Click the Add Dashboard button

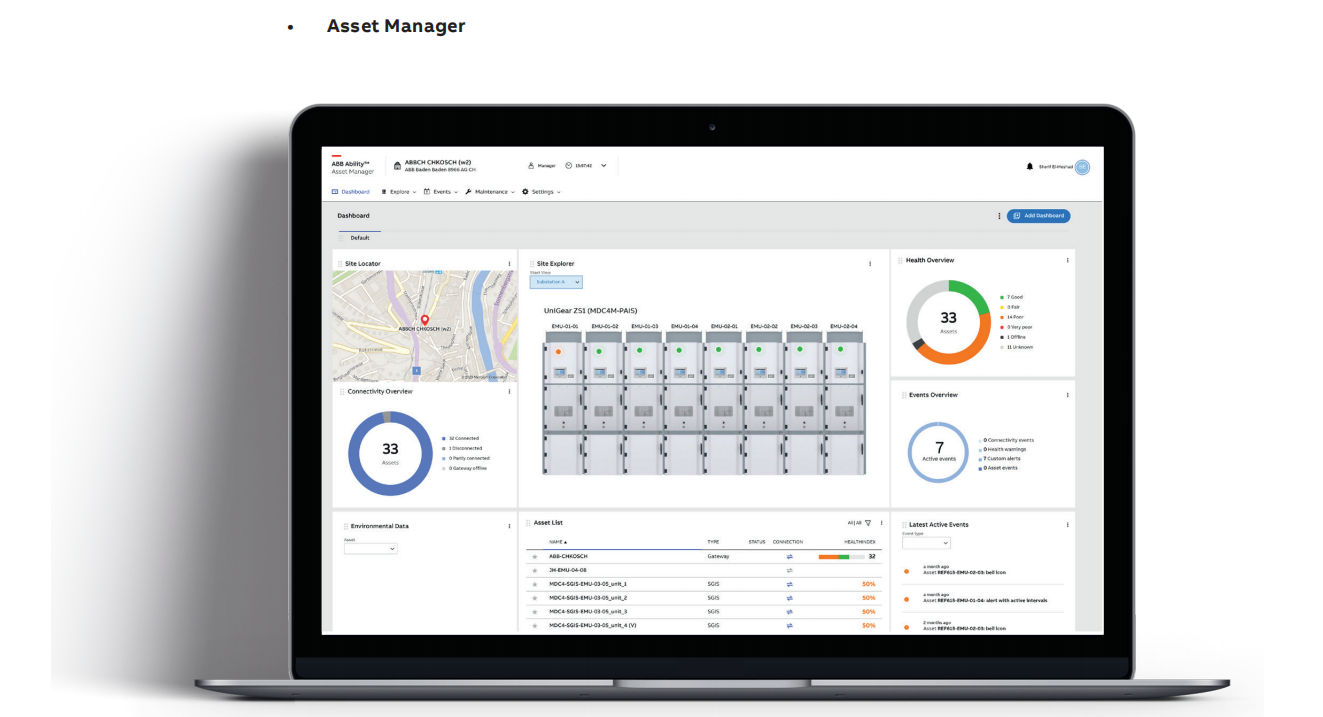[1038, 216]
